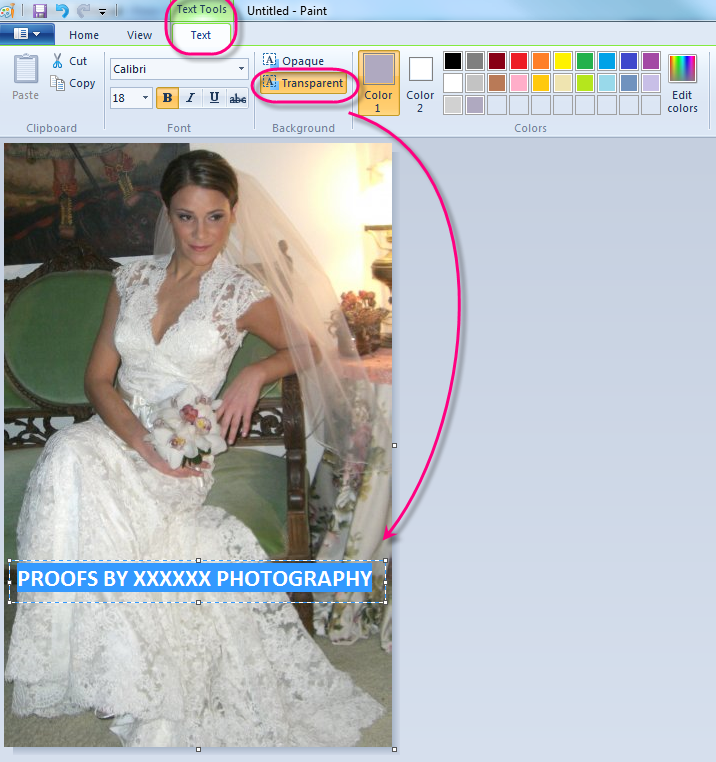Open the Edit colors dialog
Screen dimensions: 716x762
(682, 83)
